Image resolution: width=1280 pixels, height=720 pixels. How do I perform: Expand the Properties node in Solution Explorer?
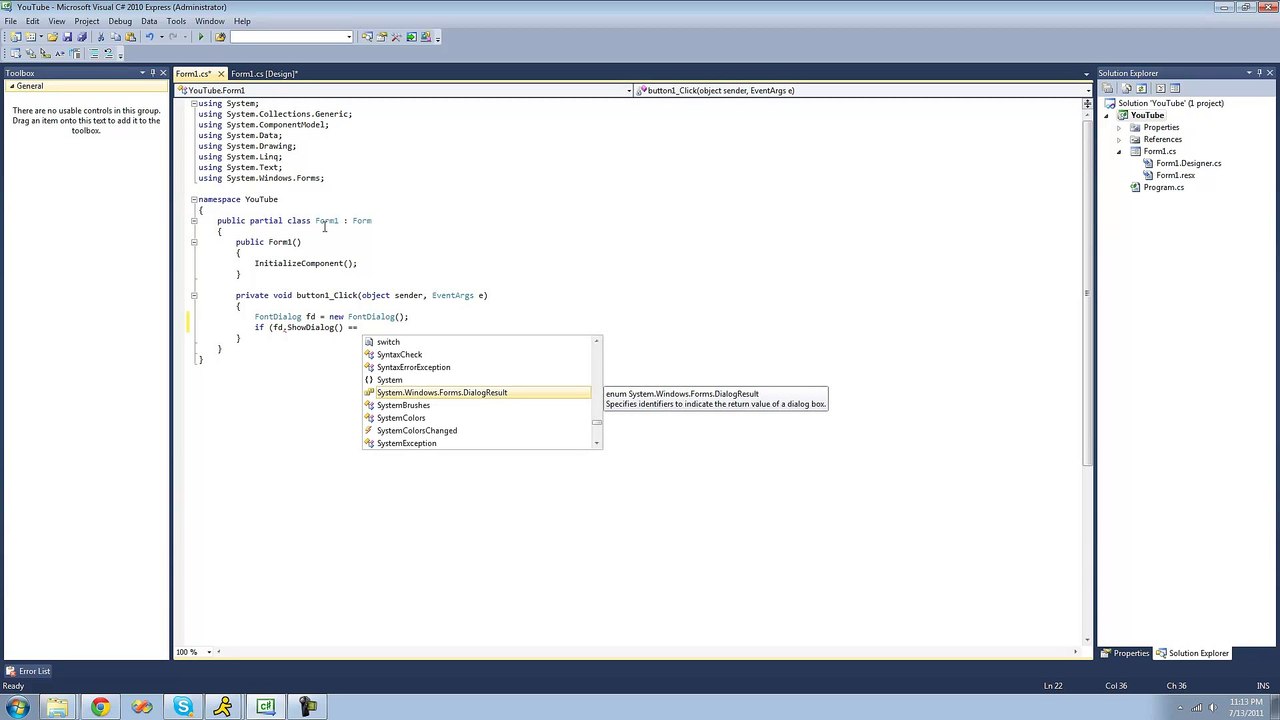click(1119, 127)
